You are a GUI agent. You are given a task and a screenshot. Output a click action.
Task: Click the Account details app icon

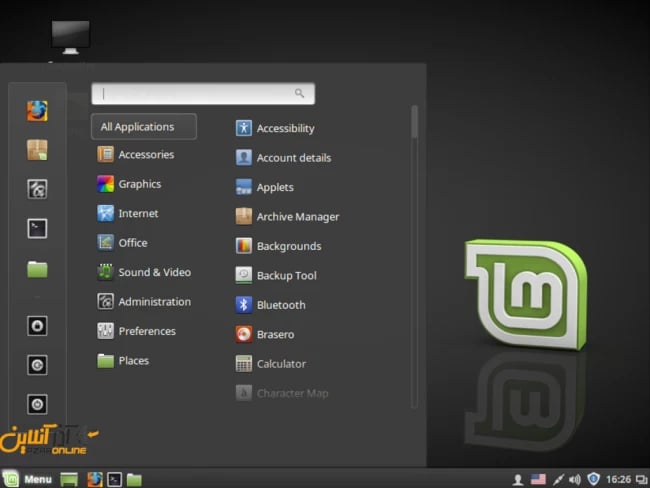point(243,158)
